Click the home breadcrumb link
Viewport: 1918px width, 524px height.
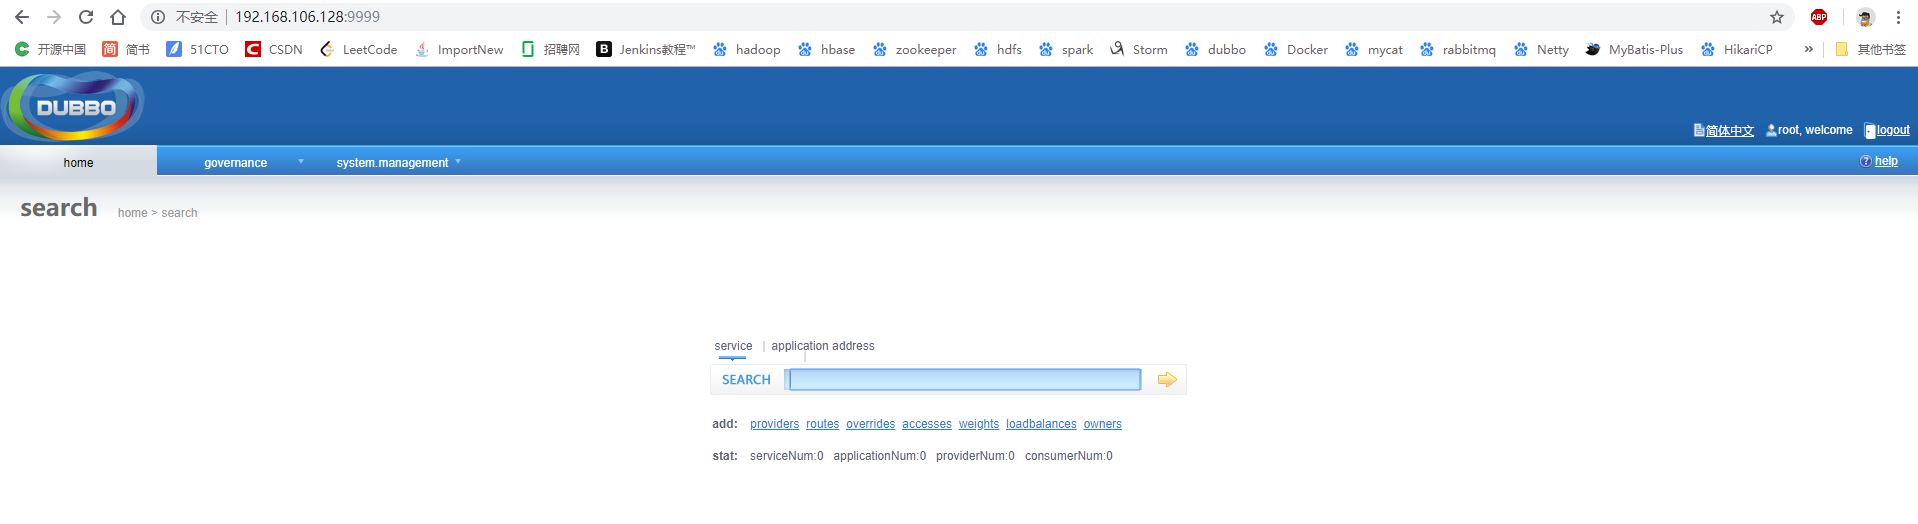pyautogui.click(x=132, y=213)
